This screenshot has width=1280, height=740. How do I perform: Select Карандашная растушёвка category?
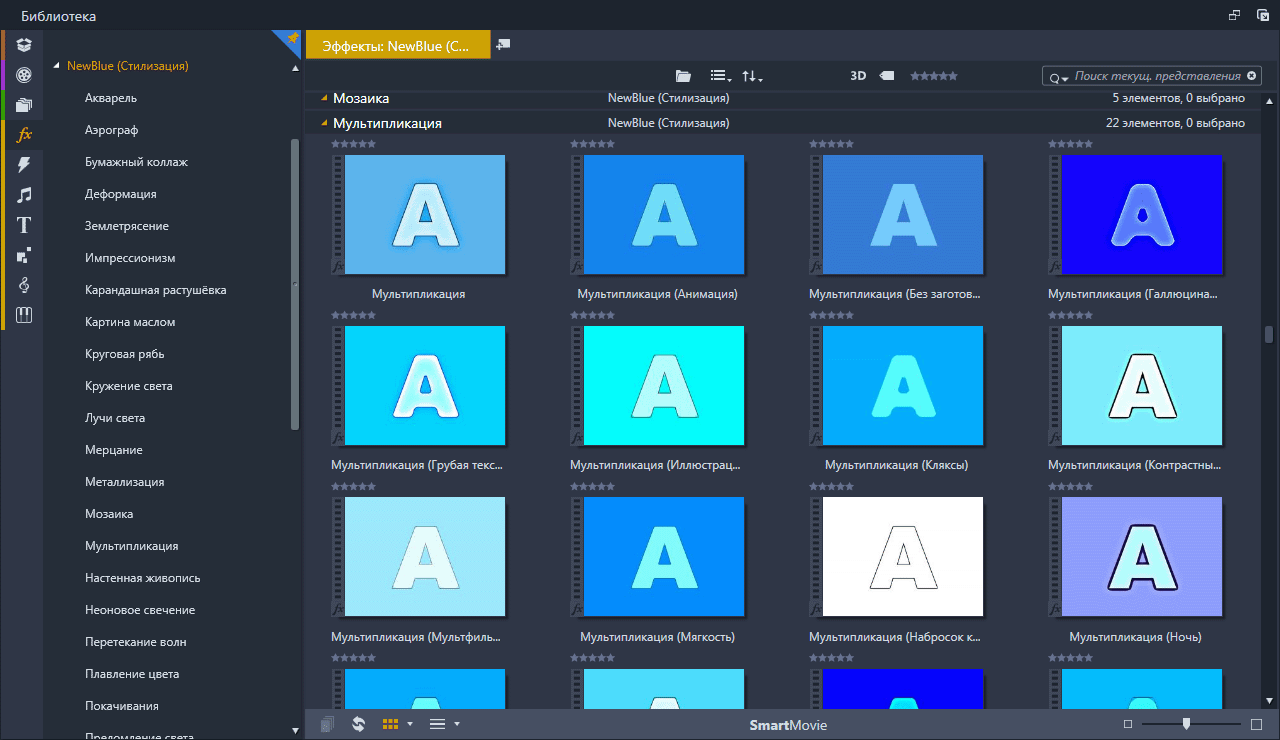(x=156, y=290)
